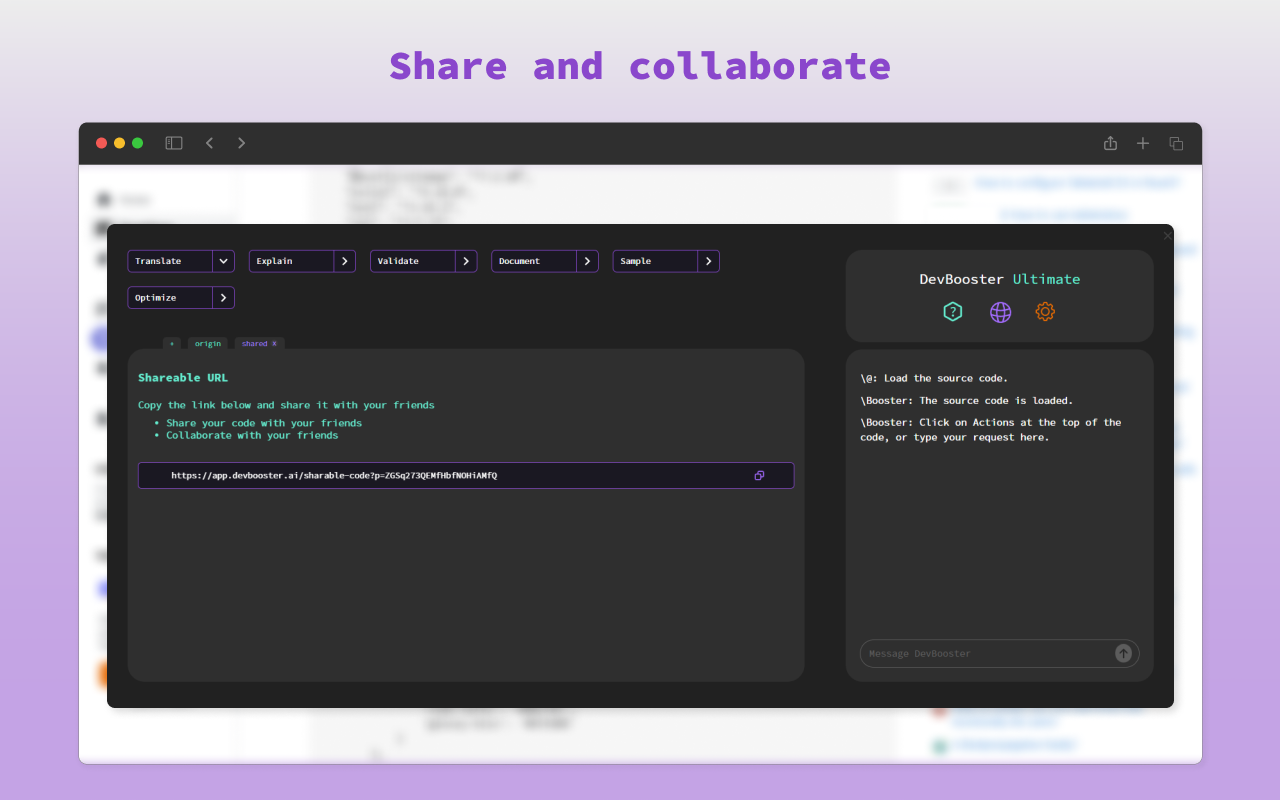Screen dimensions: 1280x800
Task: Click the Shareable URL heading
Action: click(183, 378)
